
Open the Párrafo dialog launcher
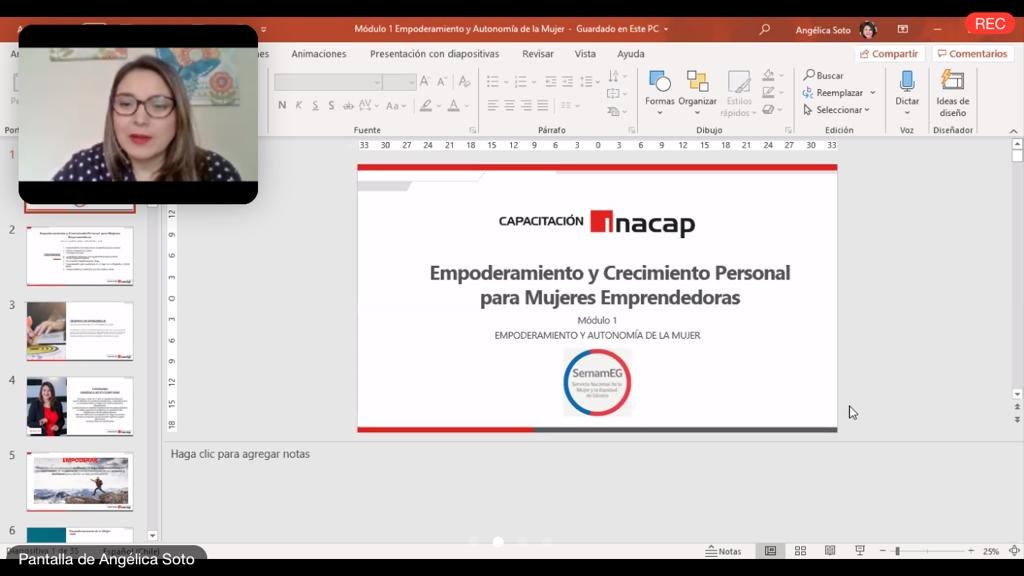click(x=632, y=131)
